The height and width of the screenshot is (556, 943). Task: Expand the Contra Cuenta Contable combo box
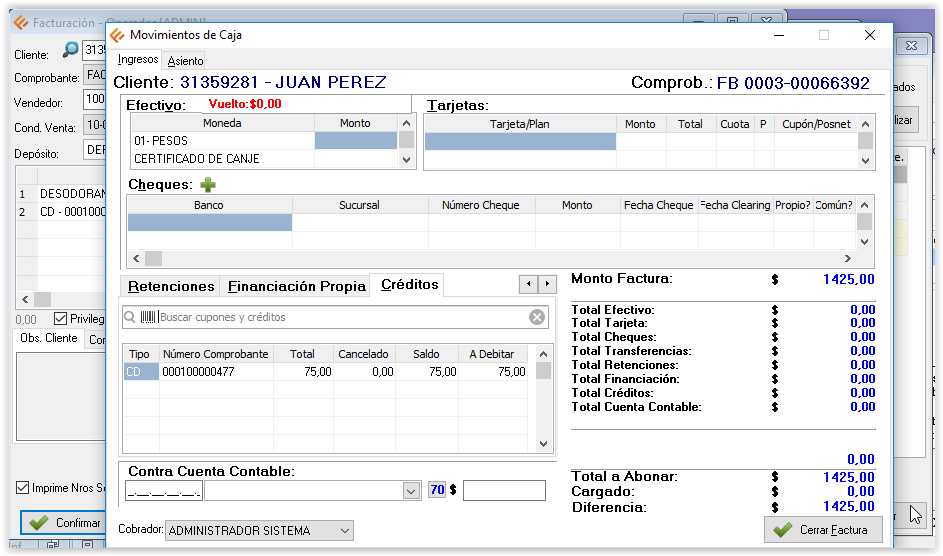pos(410,491)
